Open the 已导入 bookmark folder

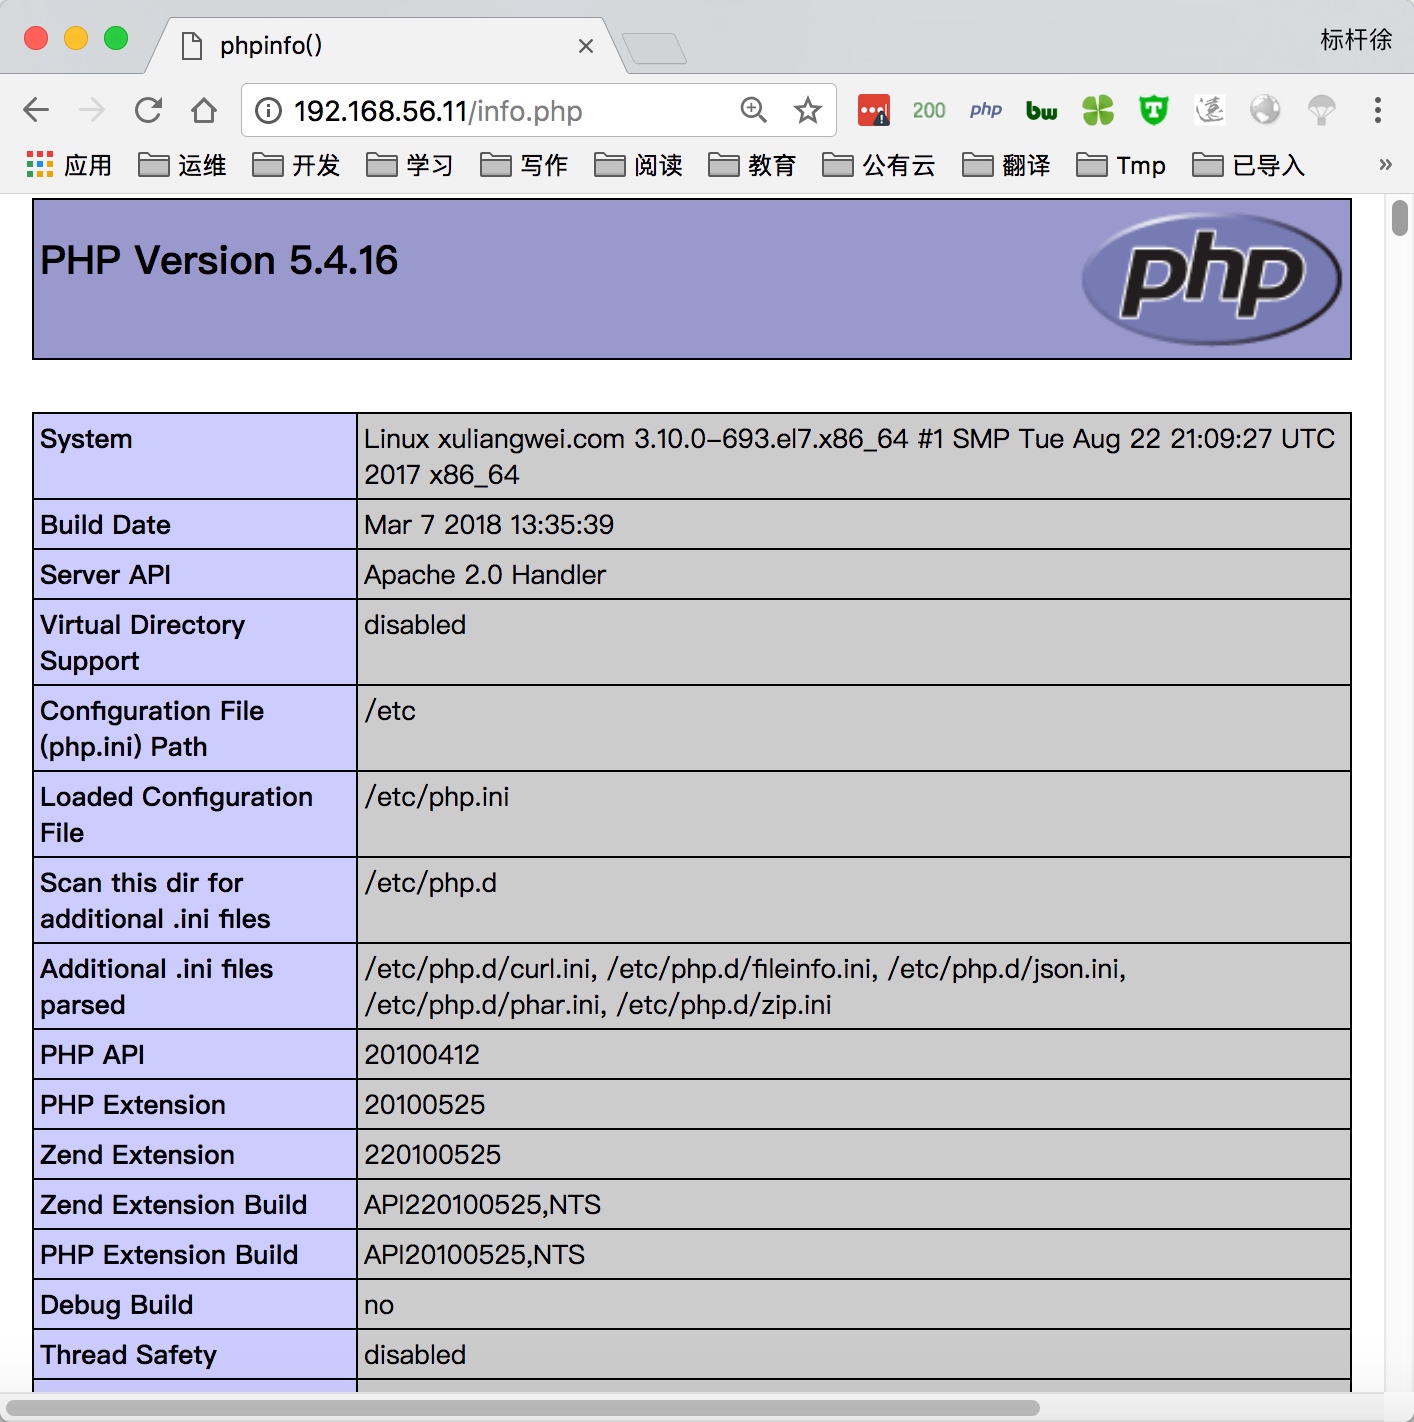[1248, 165]
